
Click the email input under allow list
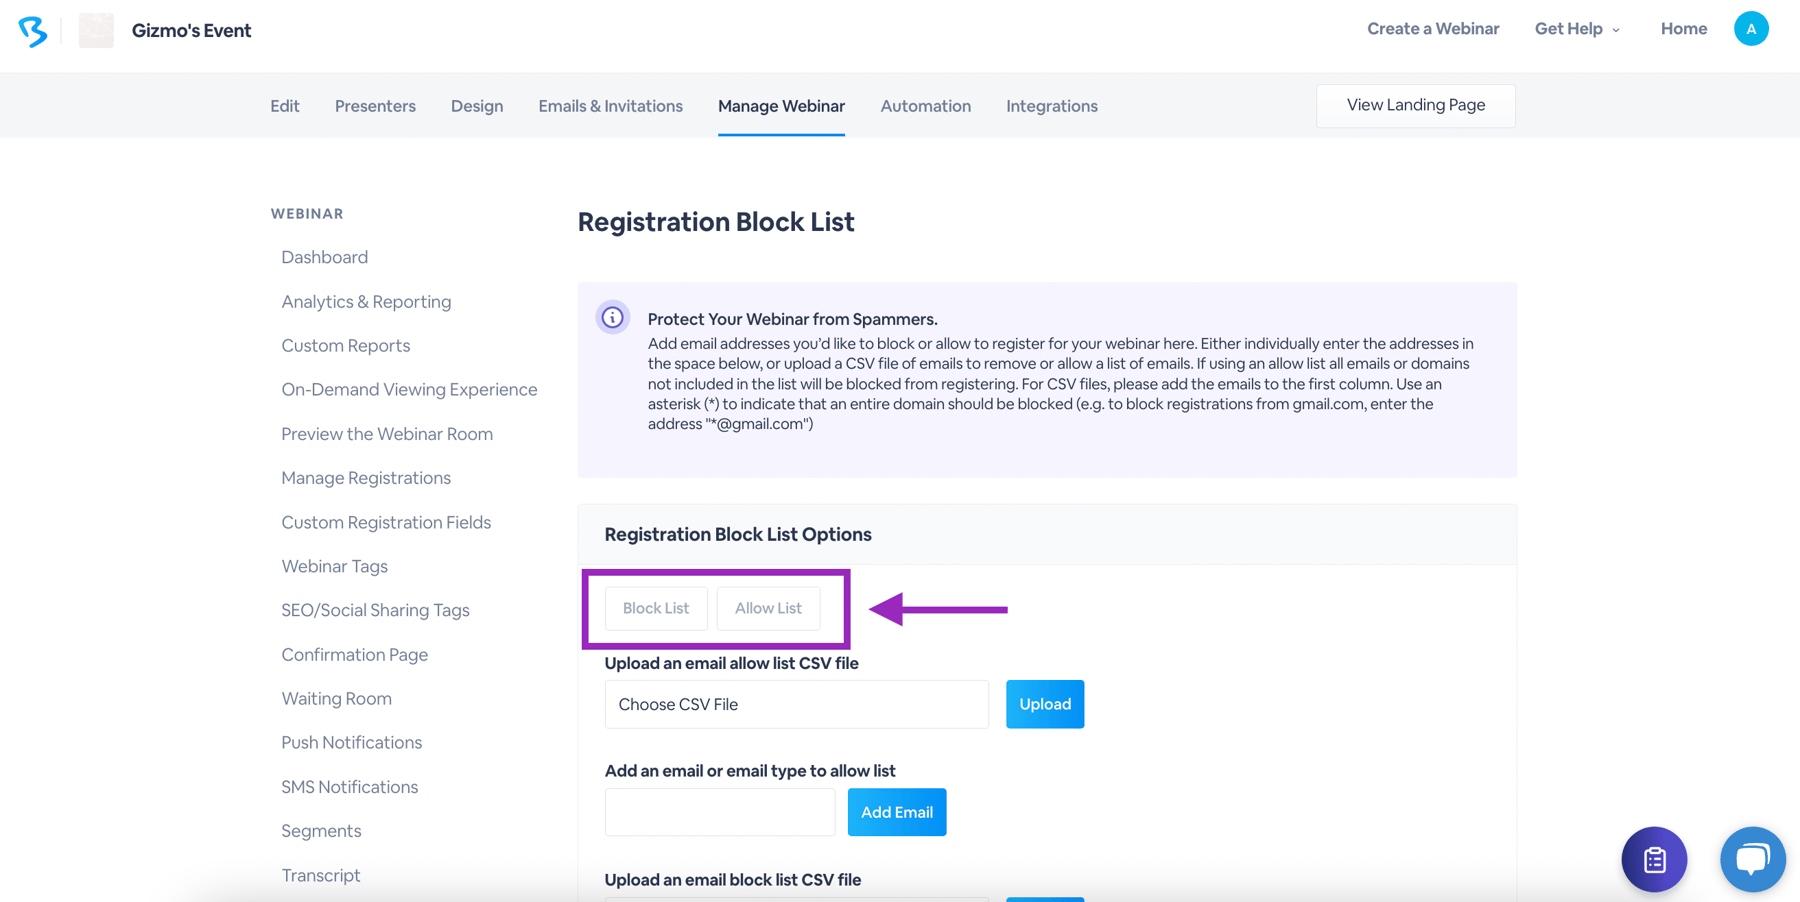point(719,811)
